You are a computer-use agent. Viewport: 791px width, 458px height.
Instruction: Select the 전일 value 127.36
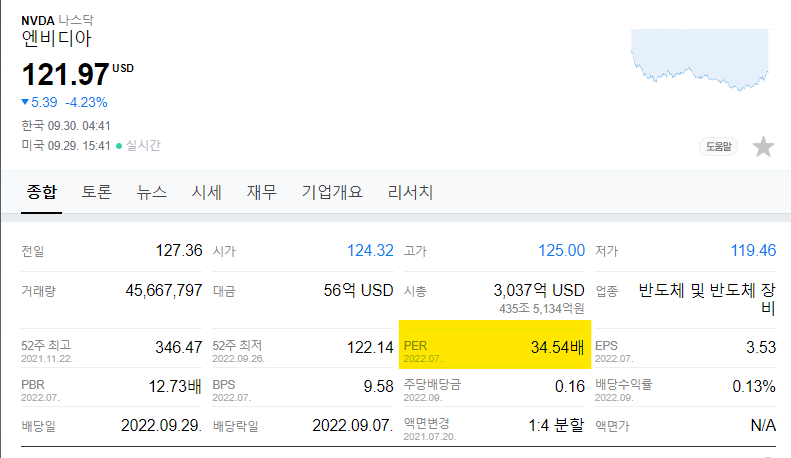179,250
